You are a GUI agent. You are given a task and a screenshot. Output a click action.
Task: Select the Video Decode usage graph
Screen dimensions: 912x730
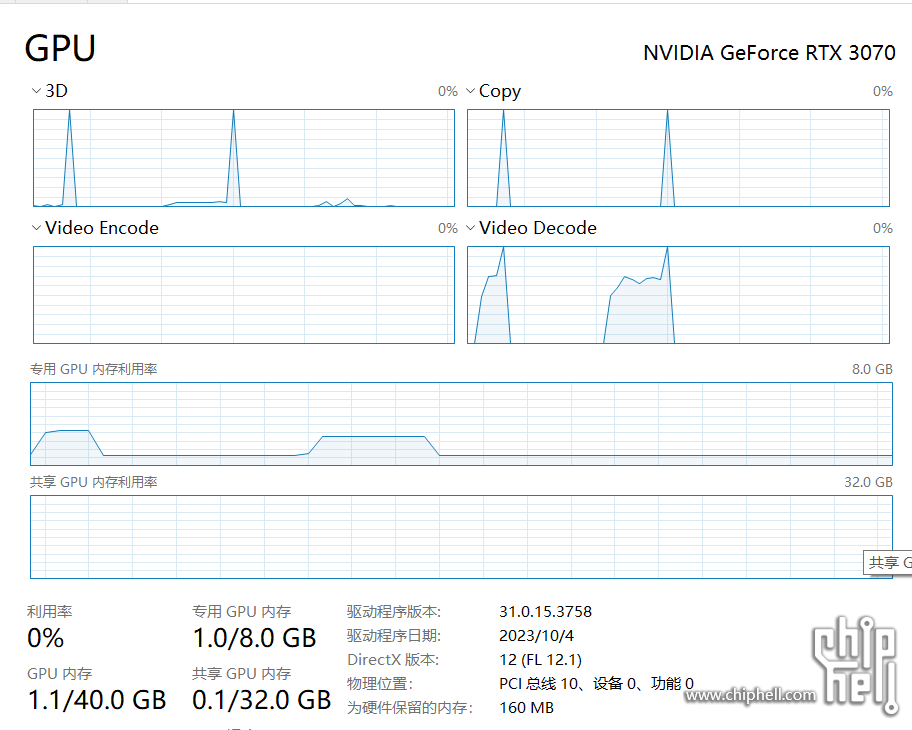(678, 295)
